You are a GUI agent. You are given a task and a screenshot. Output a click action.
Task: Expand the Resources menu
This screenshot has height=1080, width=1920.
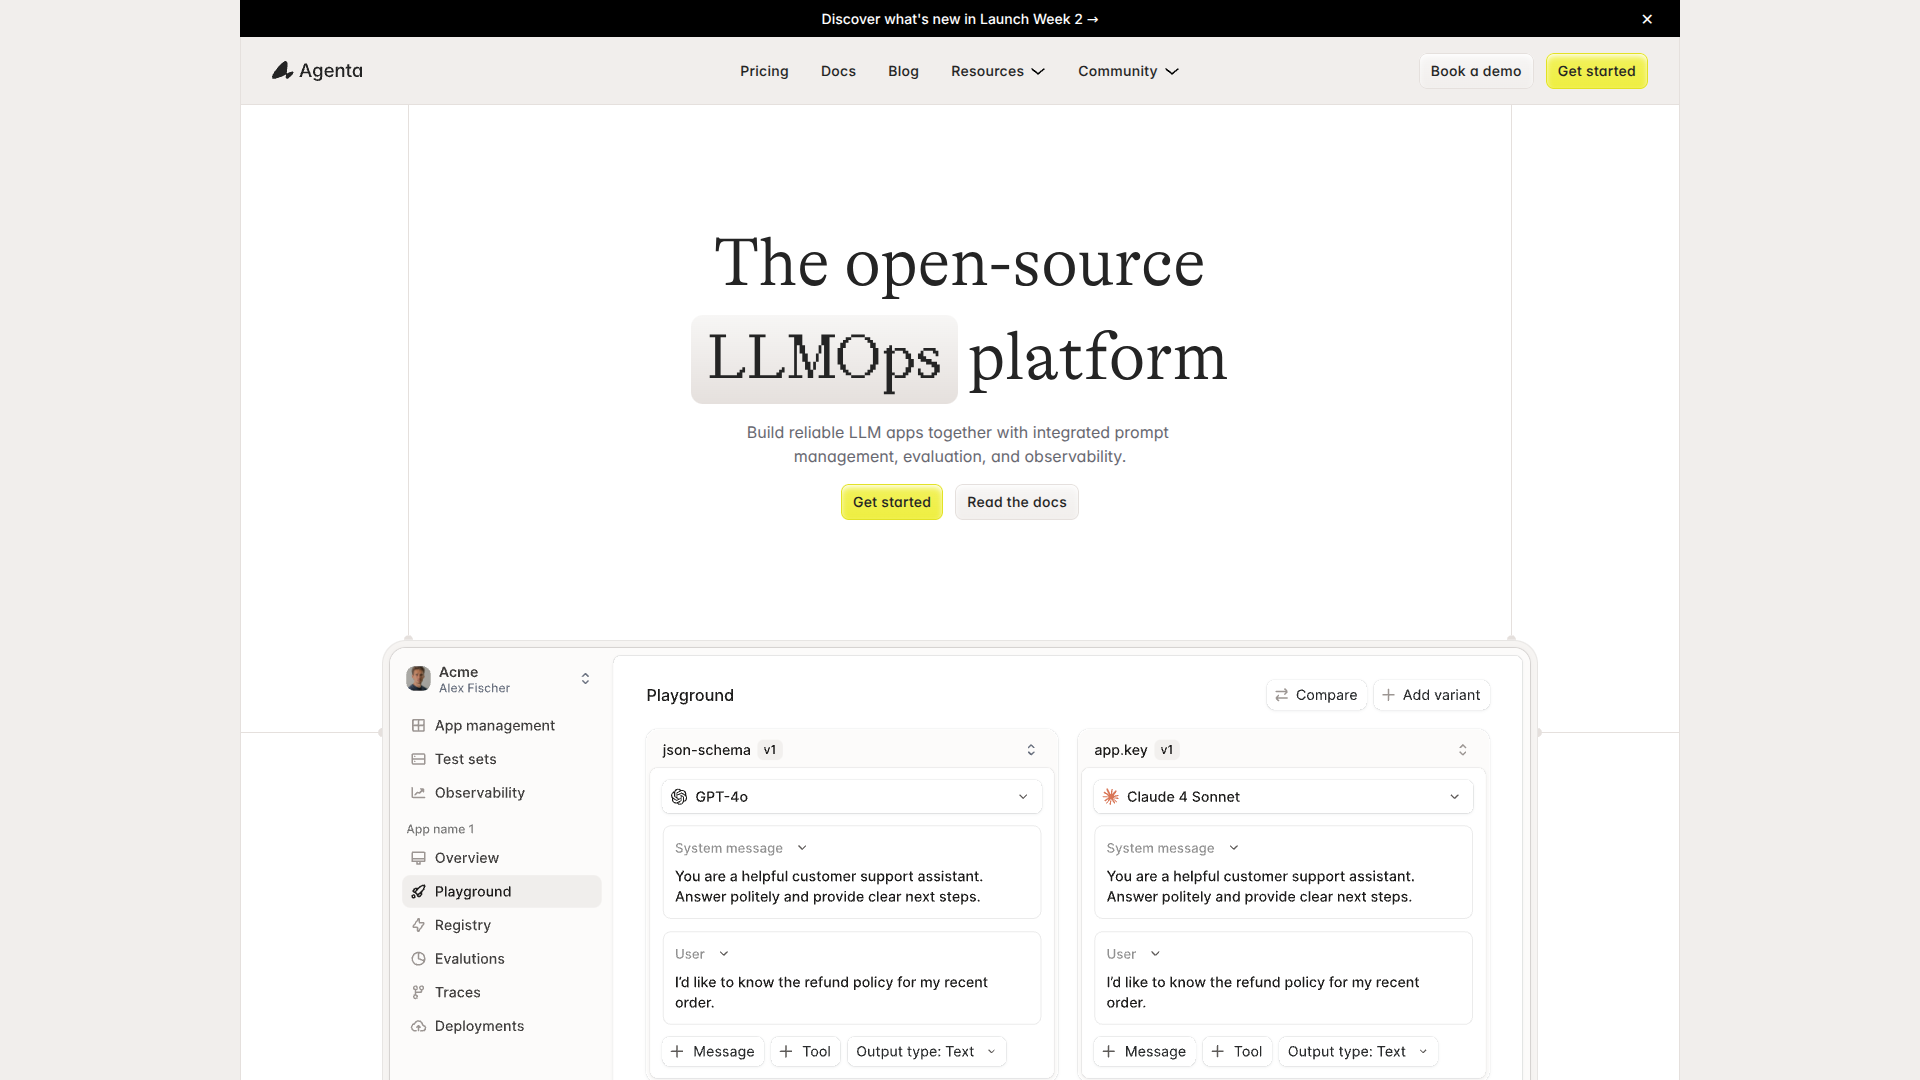[997, 71]
